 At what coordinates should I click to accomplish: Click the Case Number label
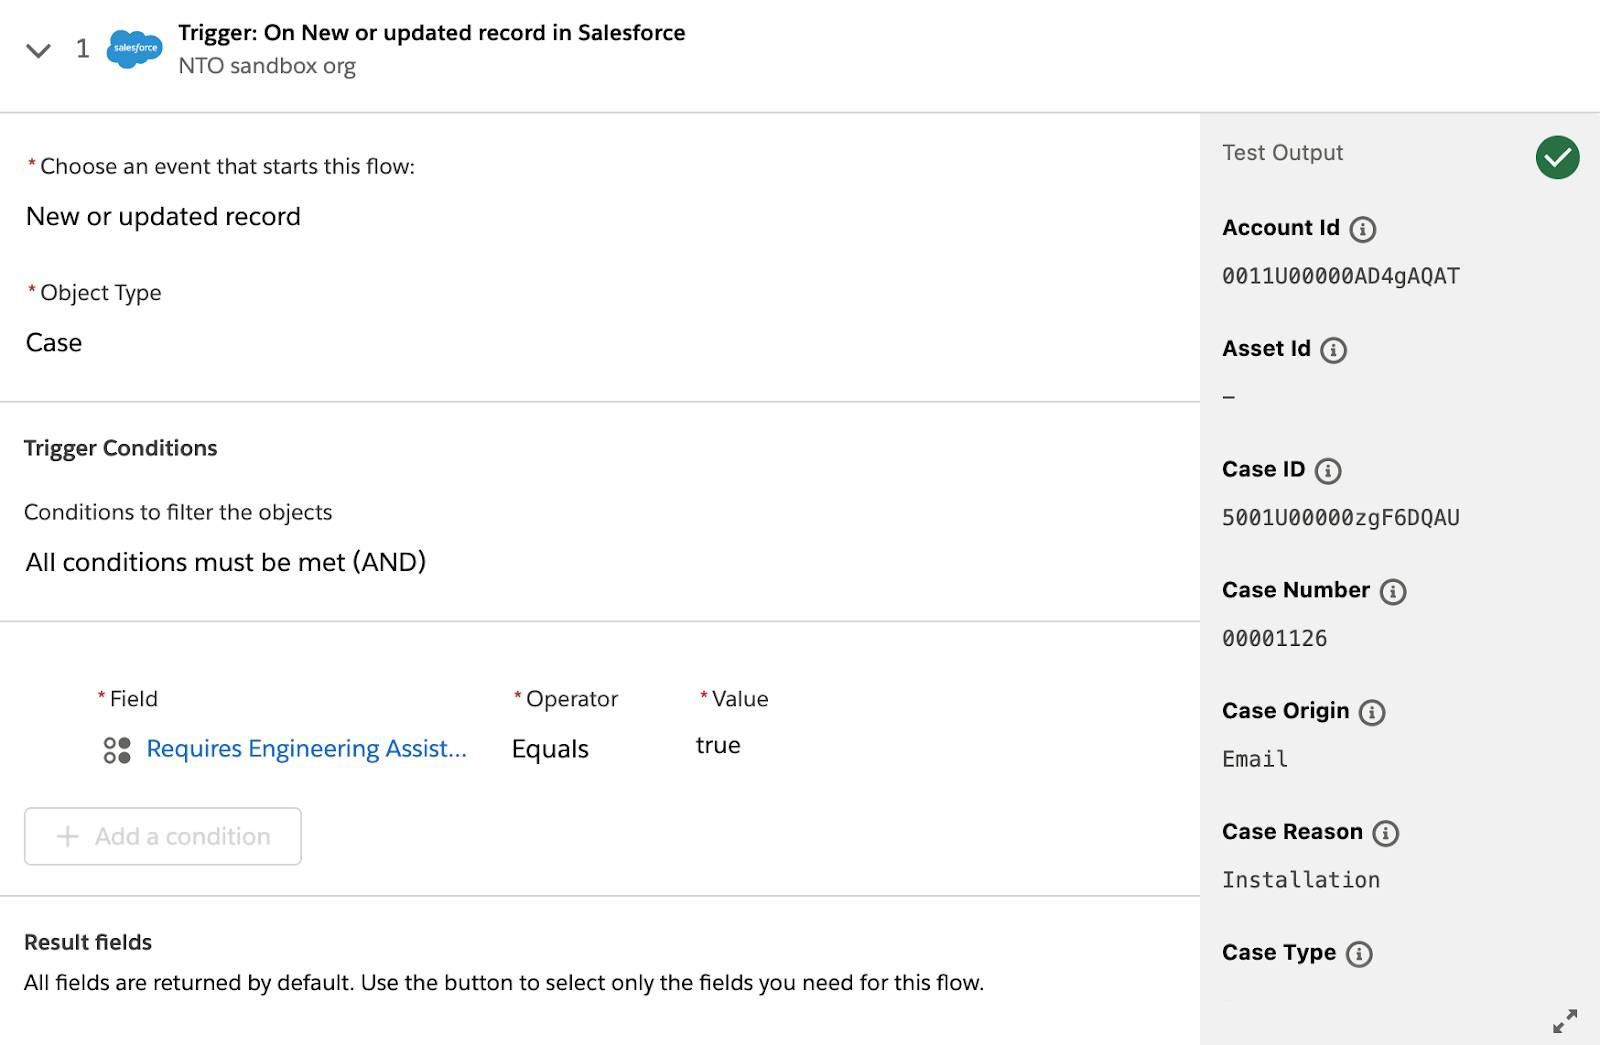click(x=1296, y=590)
